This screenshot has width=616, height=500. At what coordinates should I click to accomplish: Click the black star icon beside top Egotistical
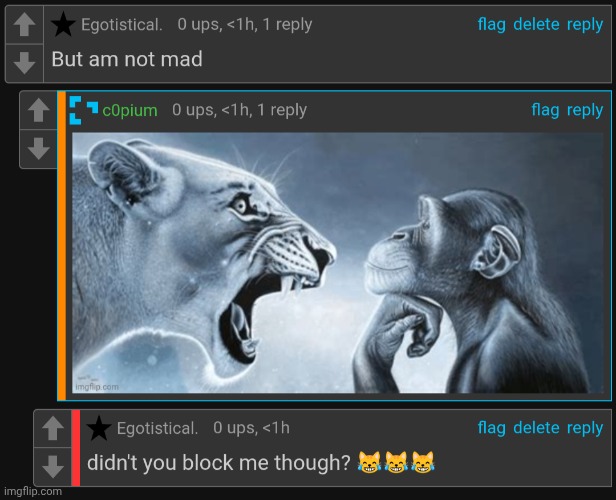[63, 24]
